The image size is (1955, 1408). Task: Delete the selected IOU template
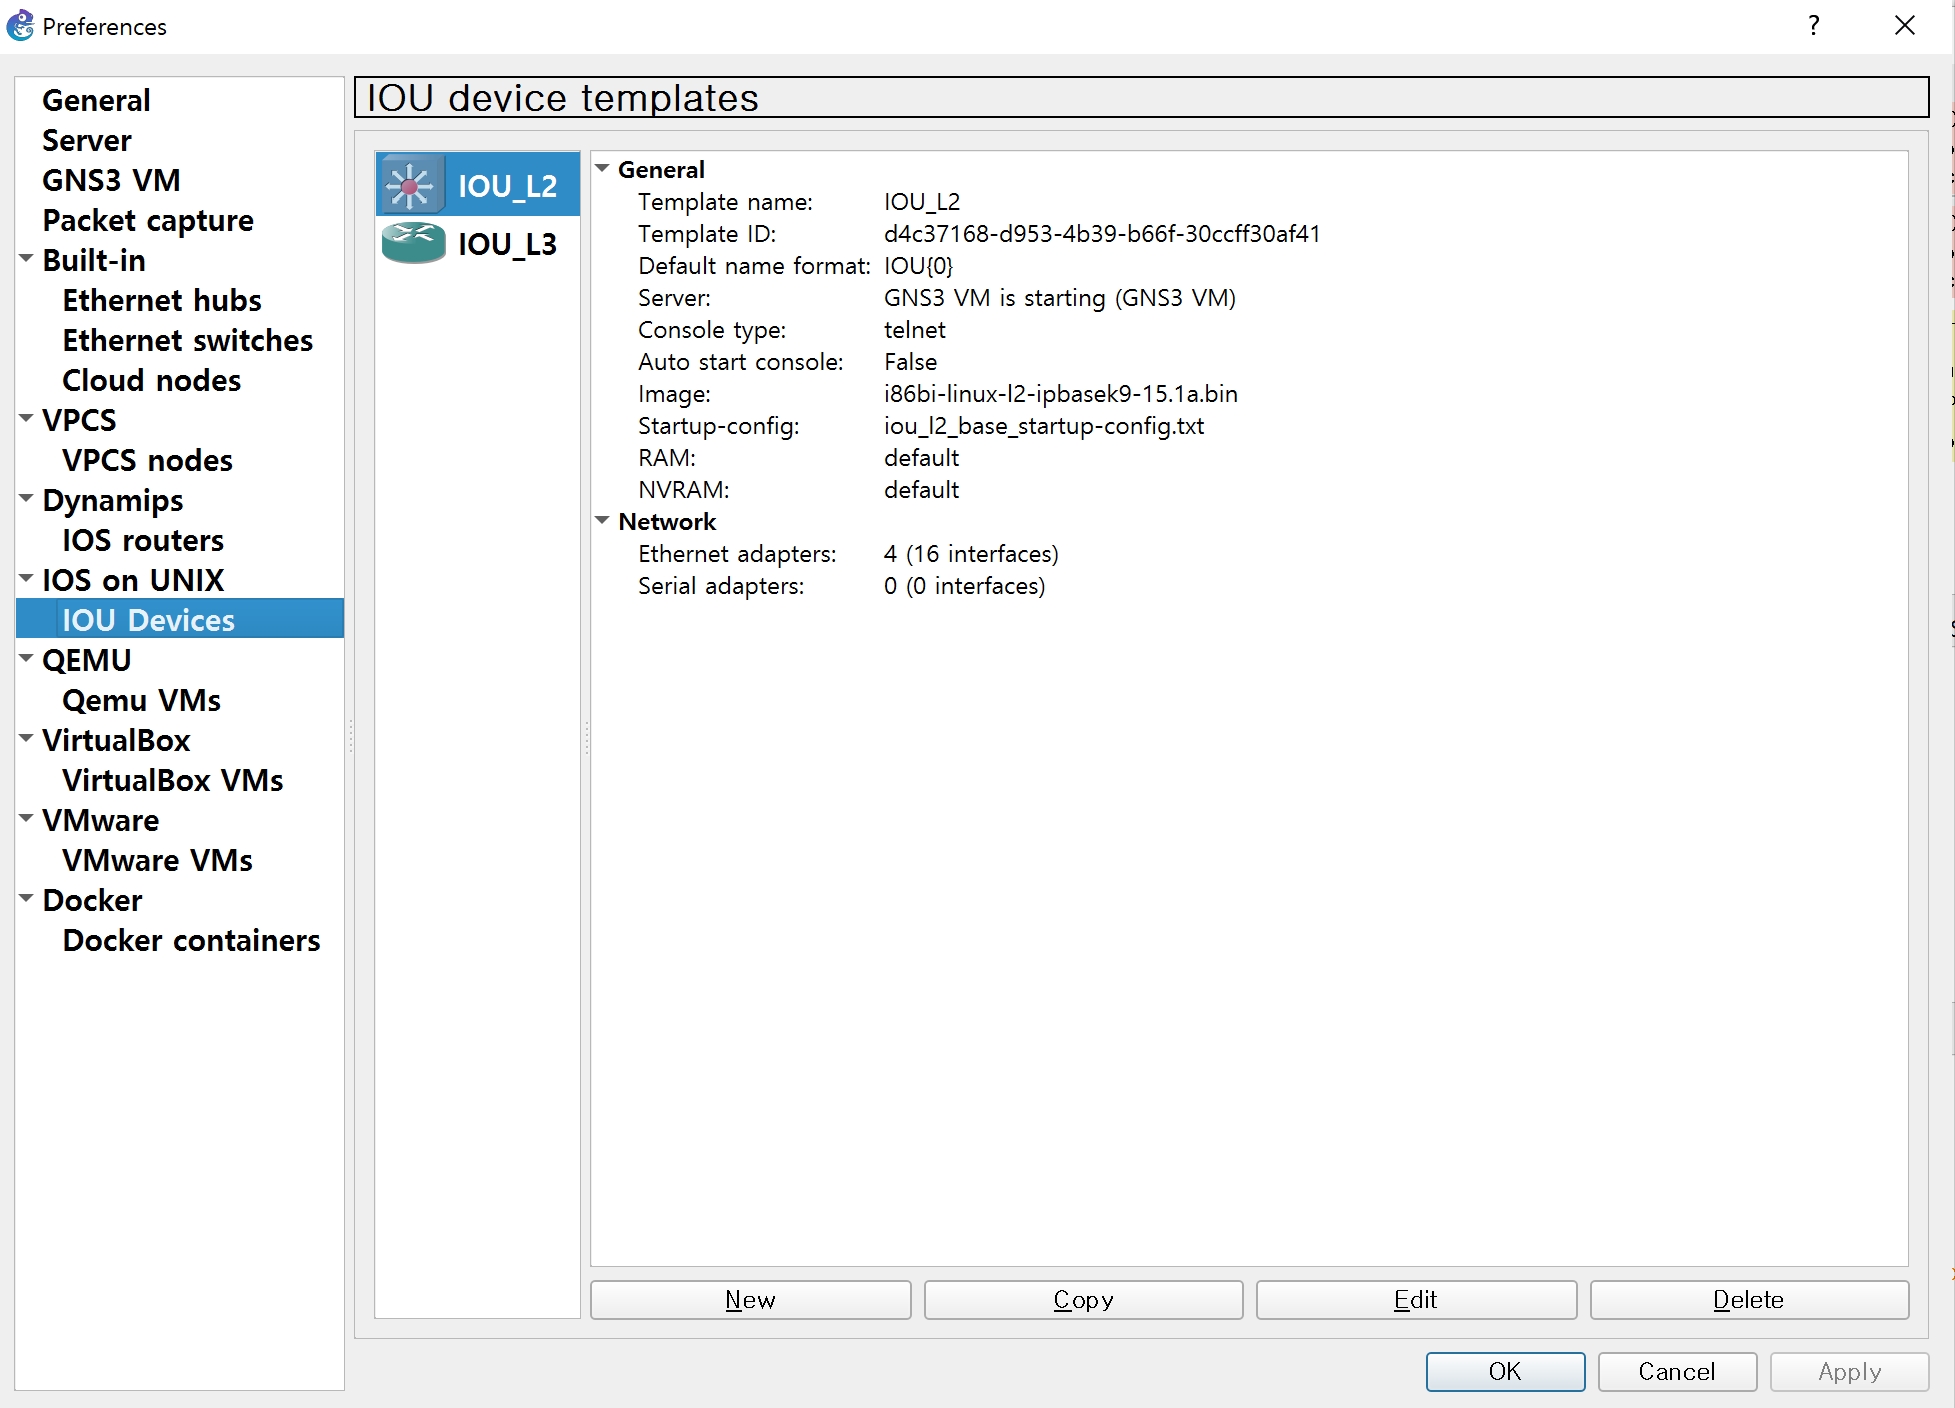coord(1748,1299)
